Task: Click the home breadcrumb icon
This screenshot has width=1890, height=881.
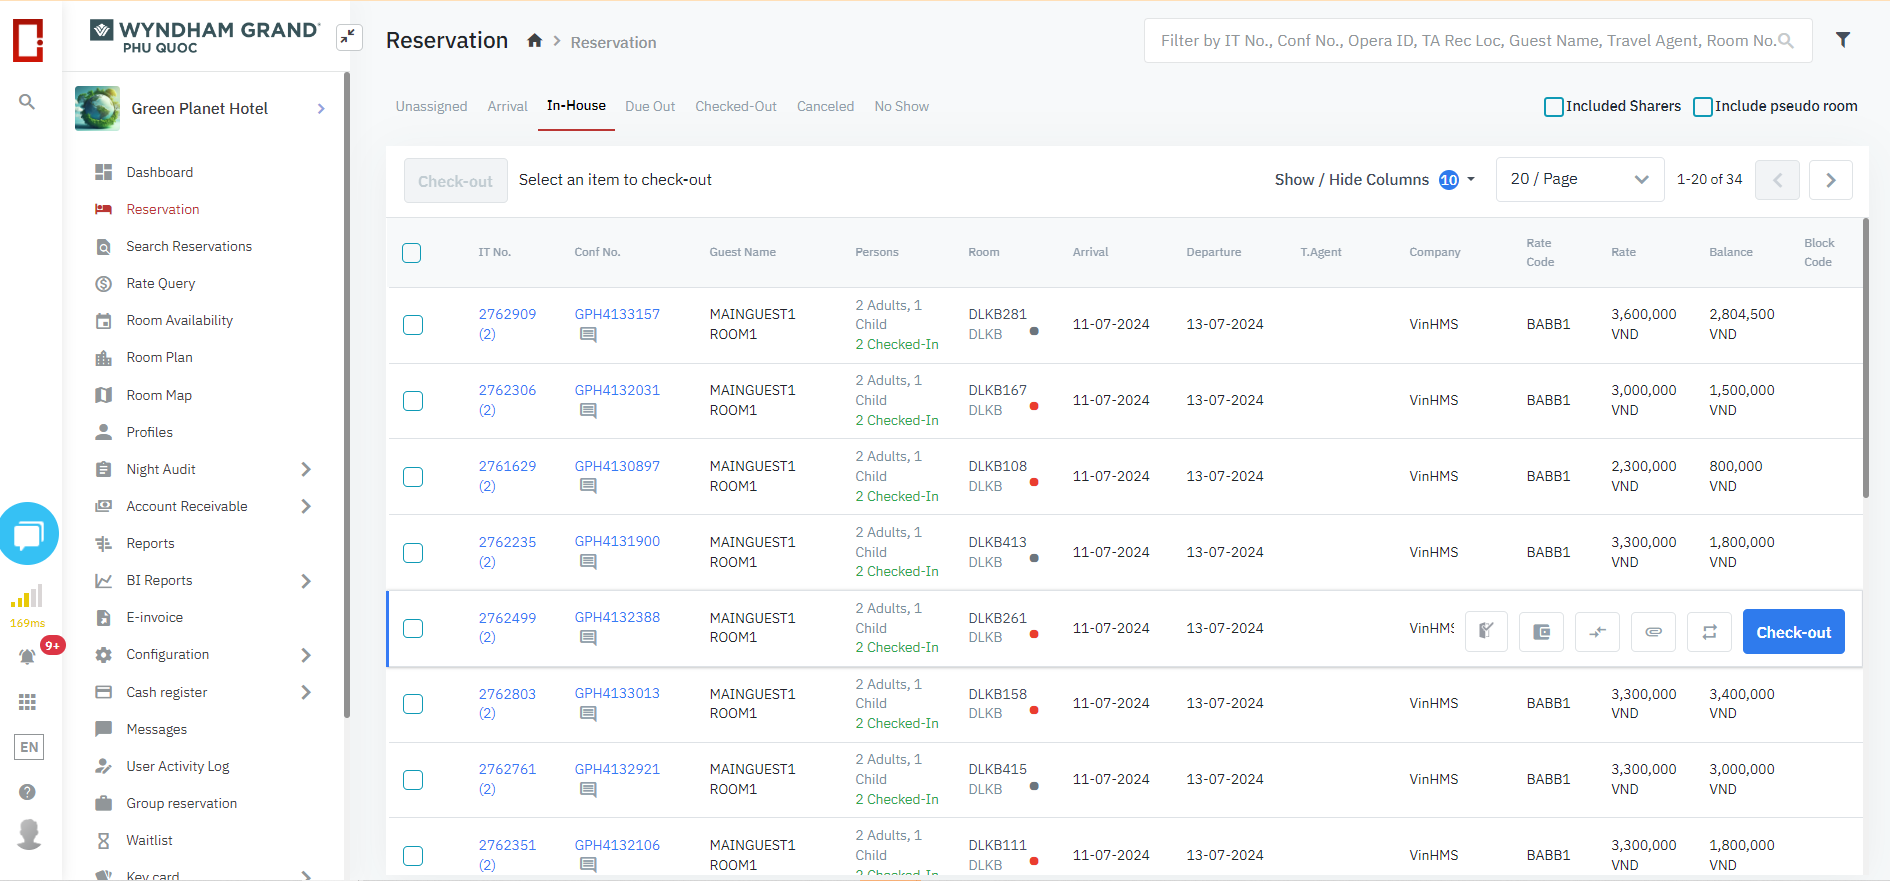Action: pyautogui.click(x=535, y=41)
